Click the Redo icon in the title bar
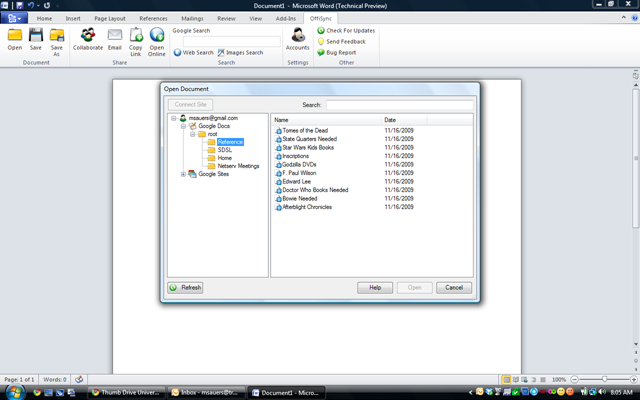640x400 pixels. 47,6
